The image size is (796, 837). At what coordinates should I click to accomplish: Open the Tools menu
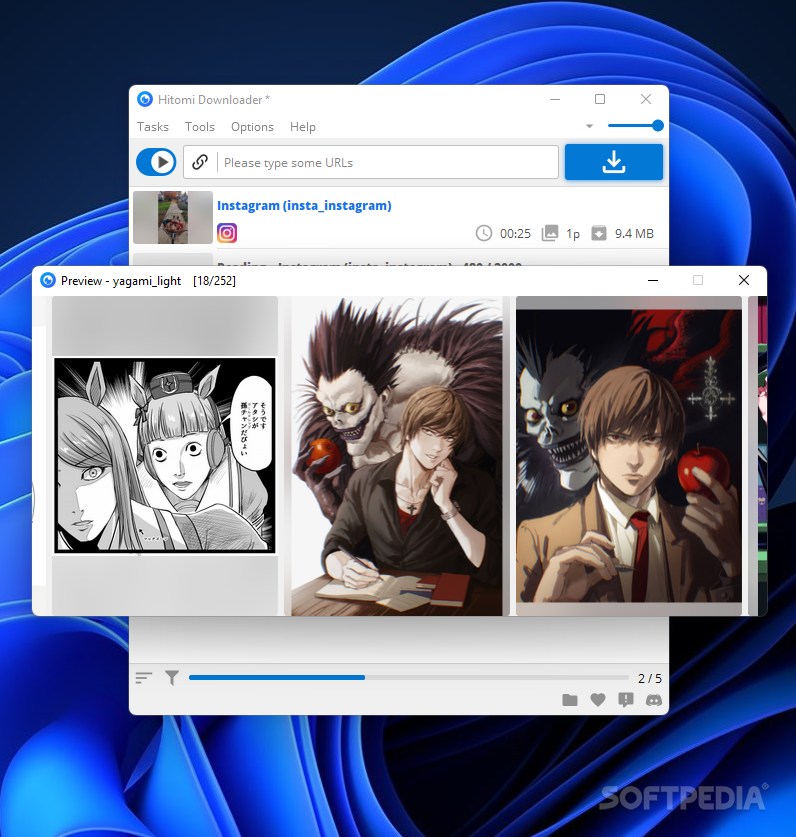coord(200,127)
